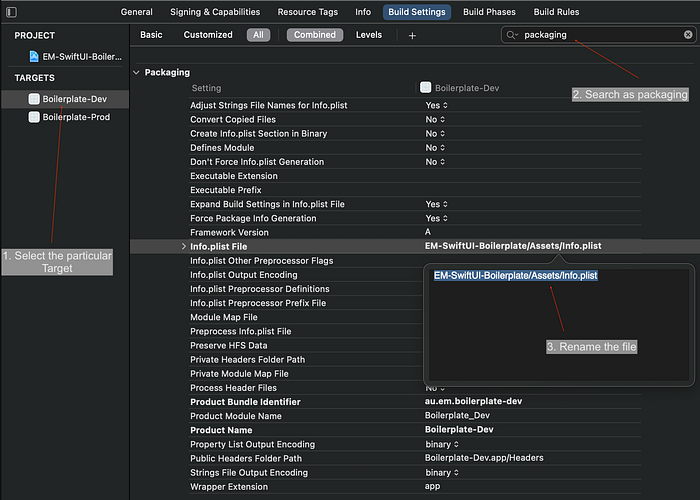Click the Boilerplate-Dev target app icon
This screenshot has width=700, height=500.
[34, 99]
